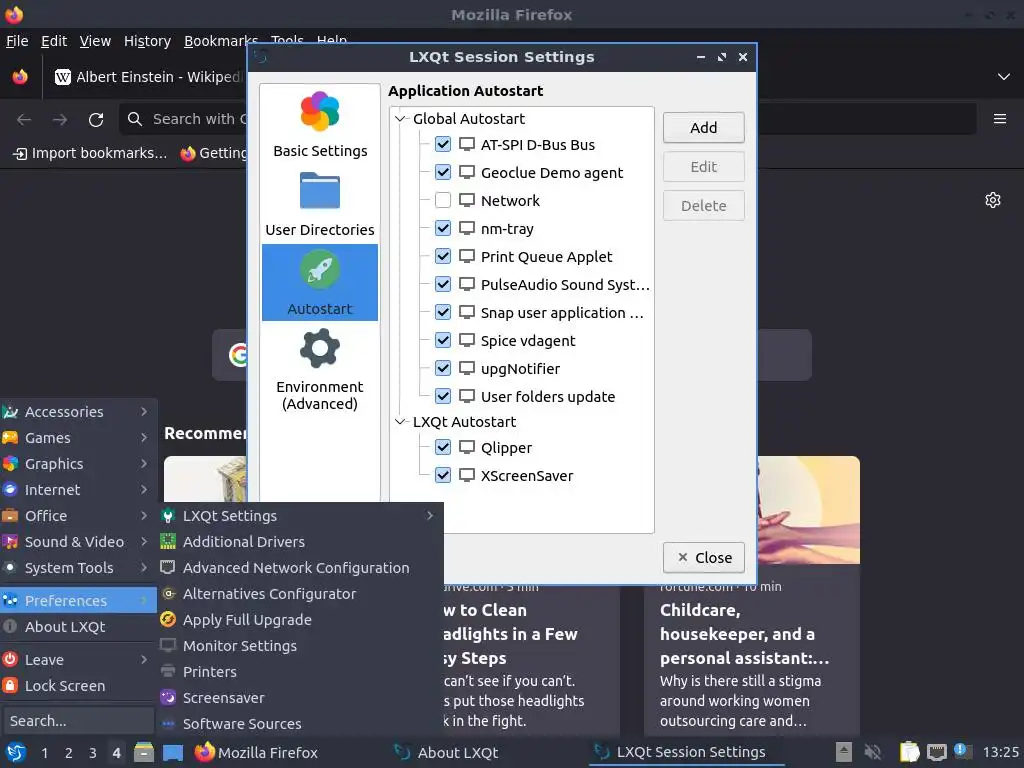Click the Add autostart button
This screenshot has width=1024, height=768.
(x=703, y=128)
